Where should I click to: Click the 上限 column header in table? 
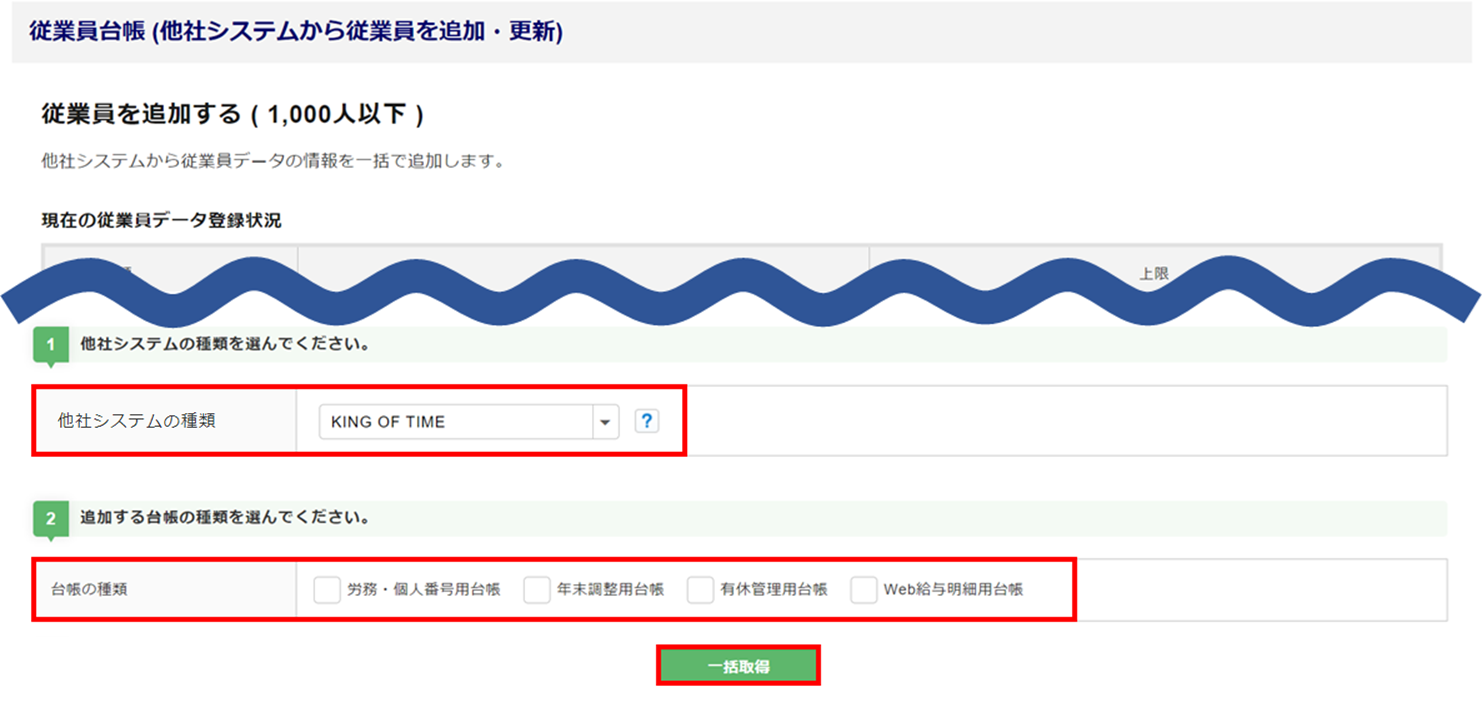point(1154,273)
